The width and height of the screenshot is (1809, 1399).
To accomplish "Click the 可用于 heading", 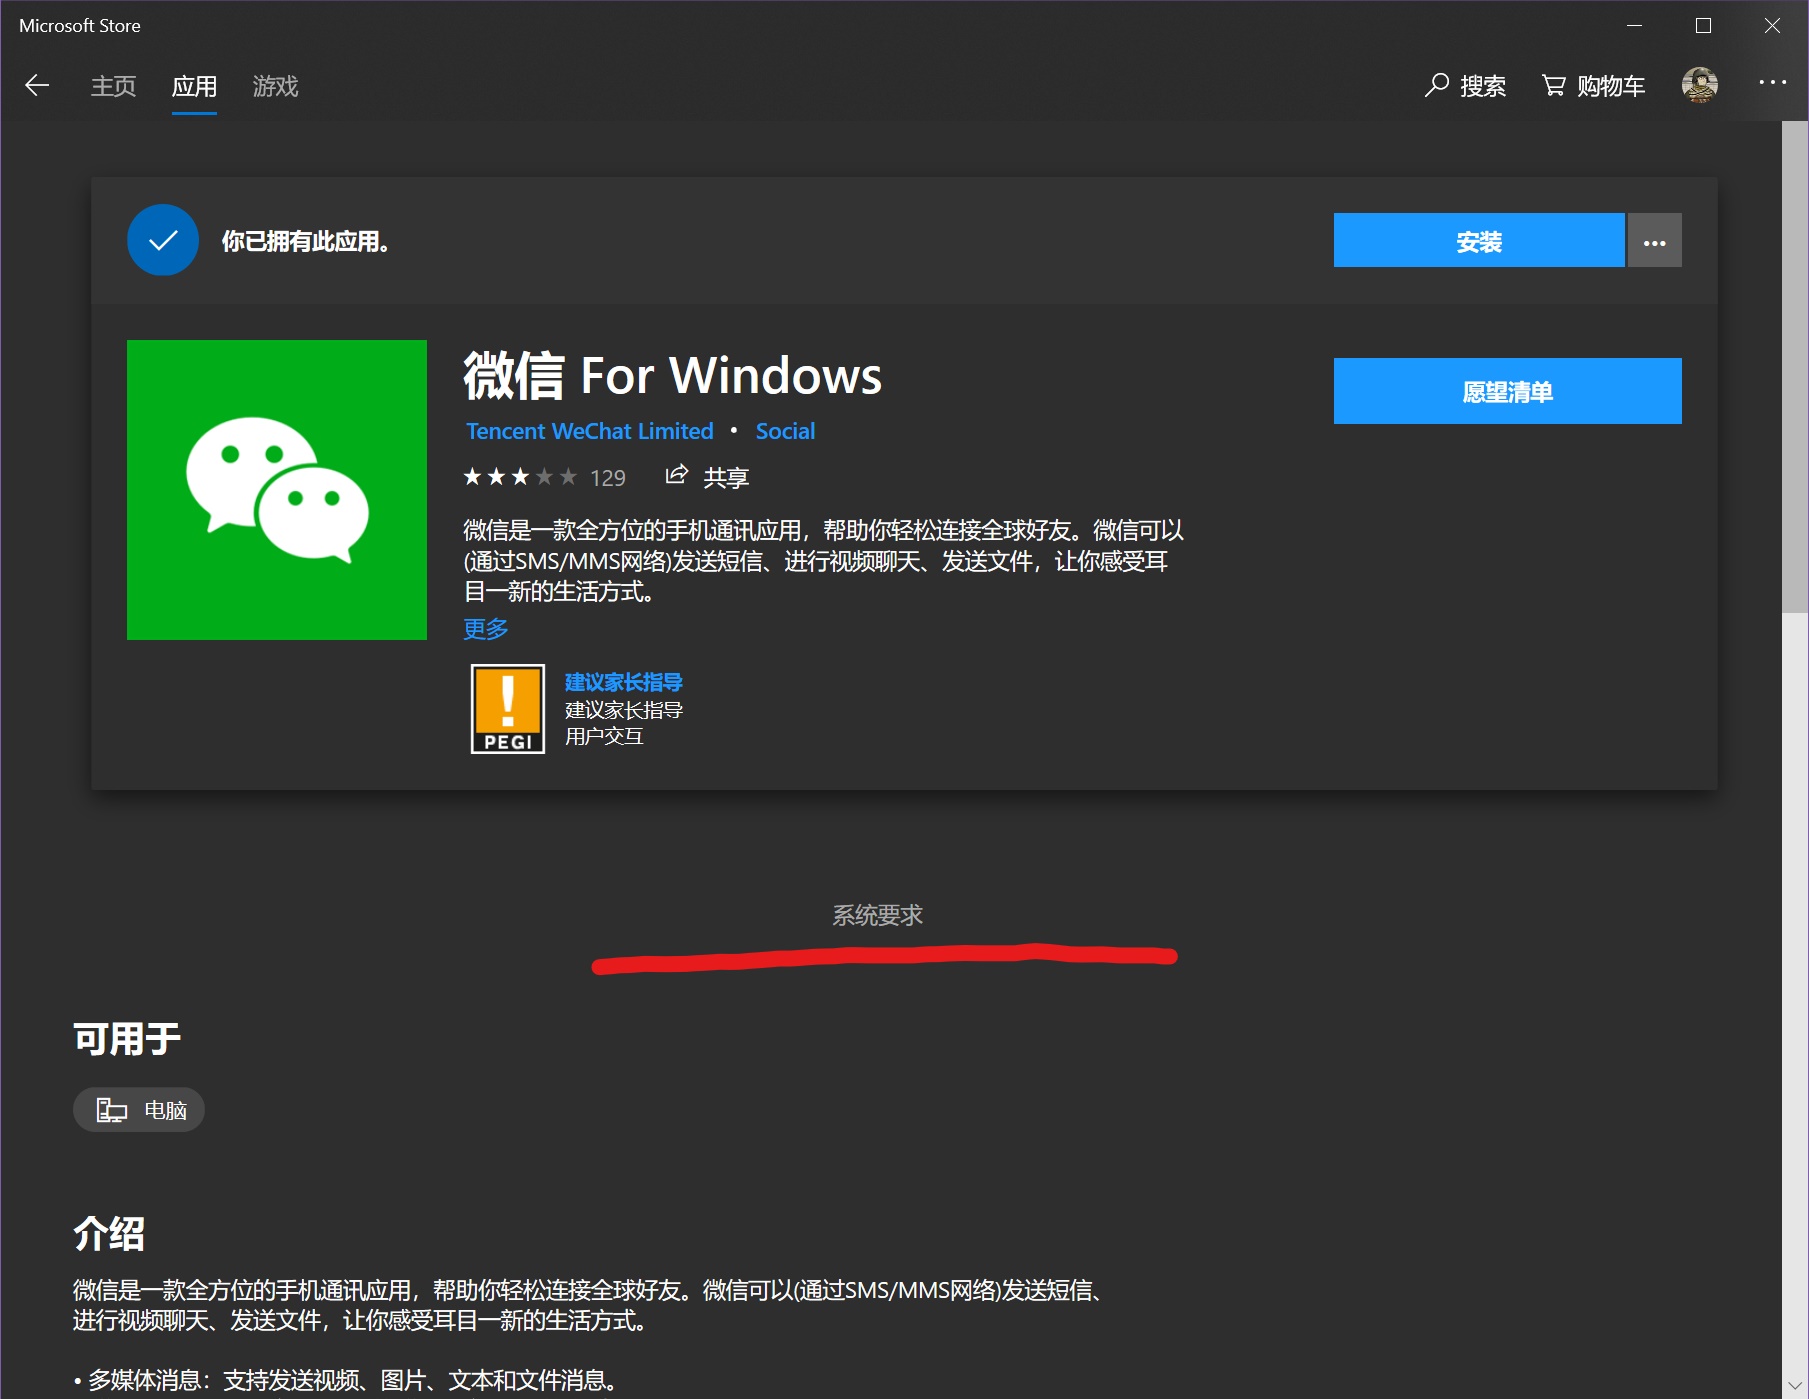I will 127,1039.
